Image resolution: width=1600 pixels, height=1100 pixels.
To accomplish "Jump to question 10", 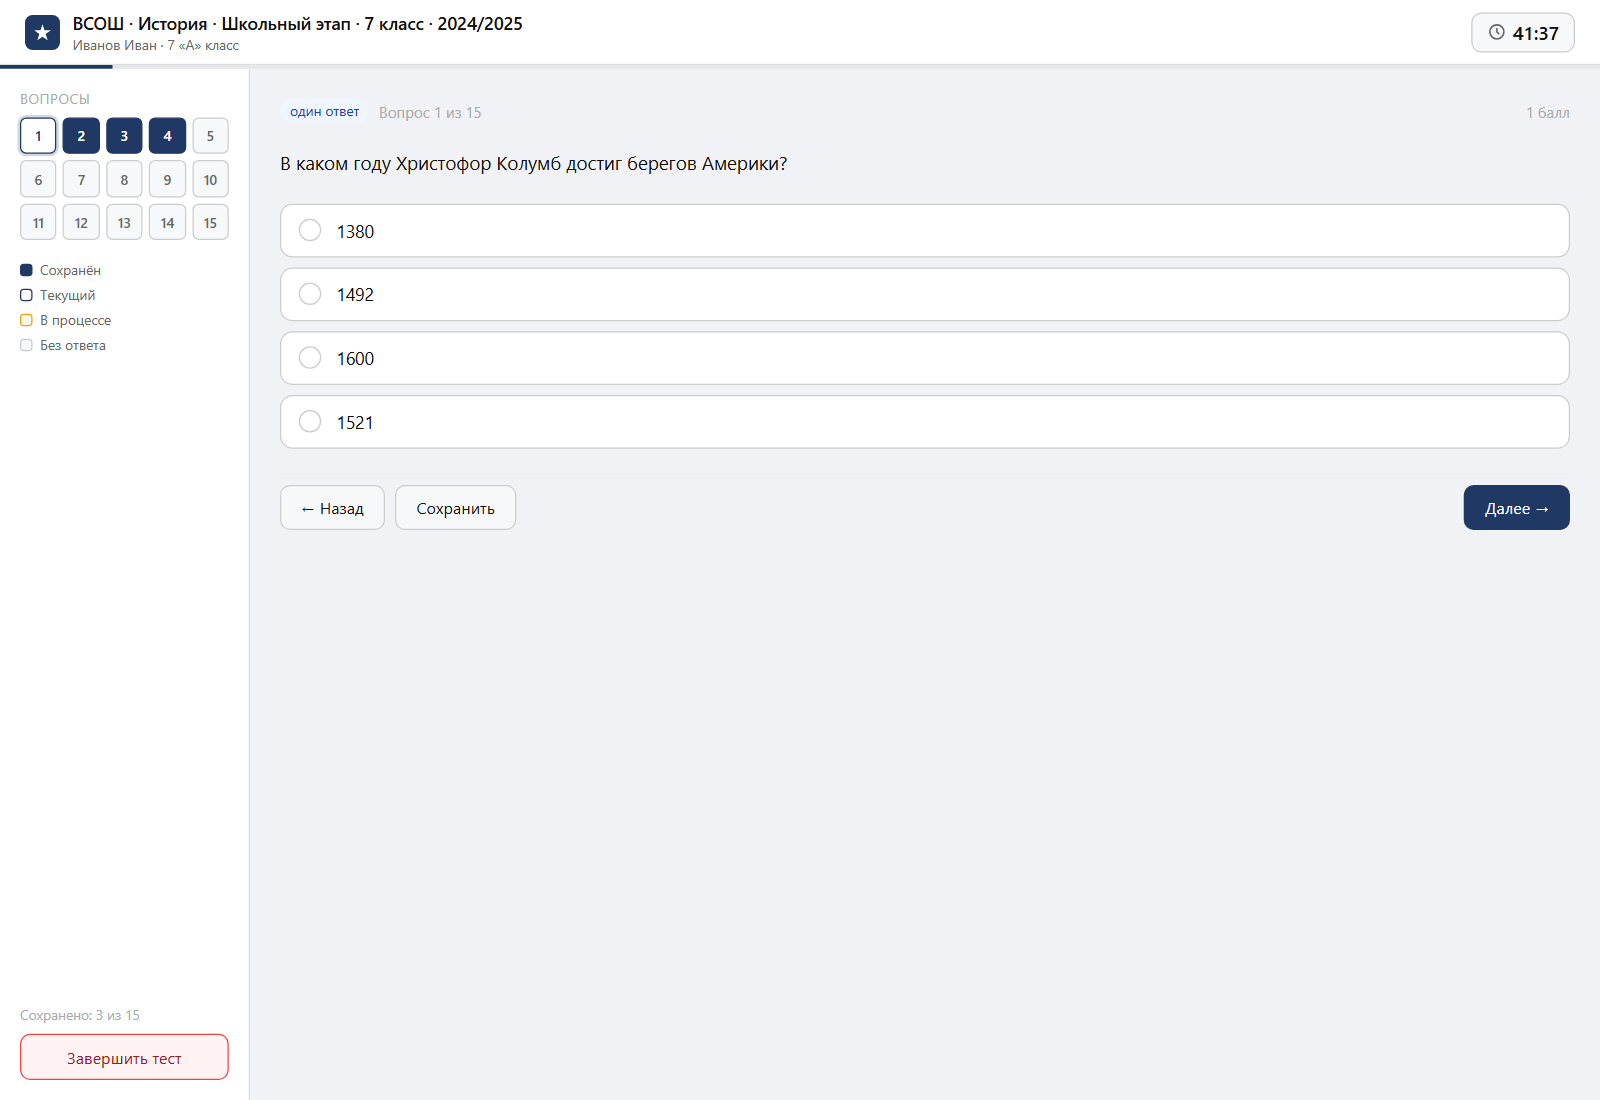I will pyautogui.click(x=210, y=180).
